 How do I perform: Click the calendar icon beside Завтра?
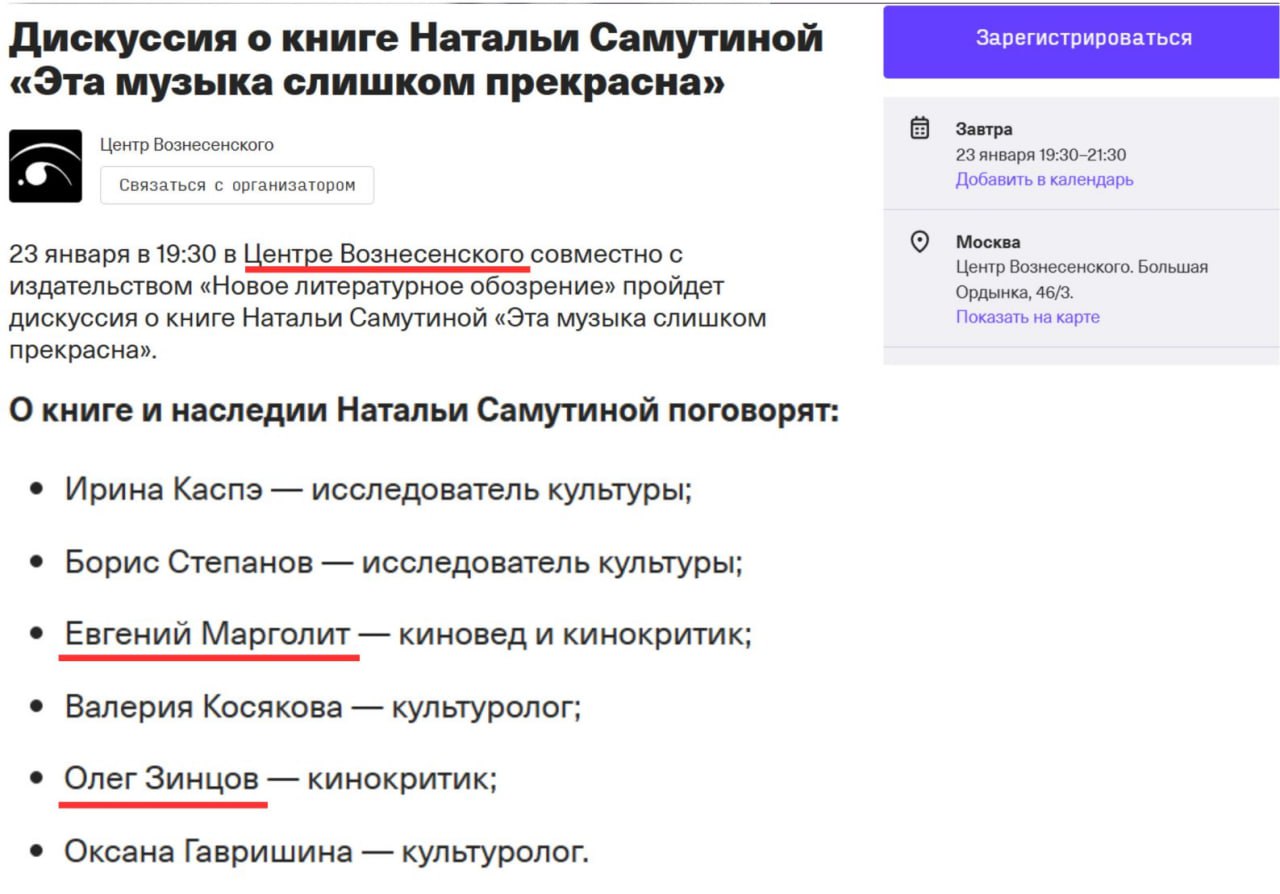919,128
